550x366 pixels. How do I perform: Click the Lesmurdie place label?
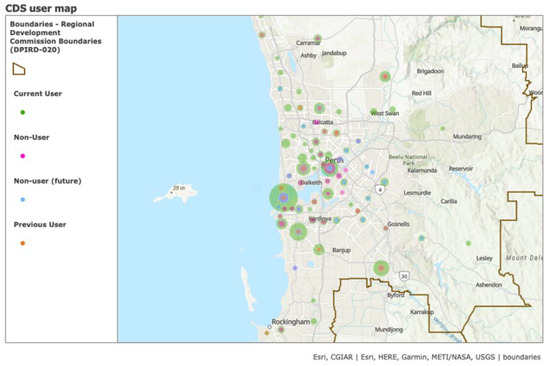pyautogui.click(x=417, y=193)
